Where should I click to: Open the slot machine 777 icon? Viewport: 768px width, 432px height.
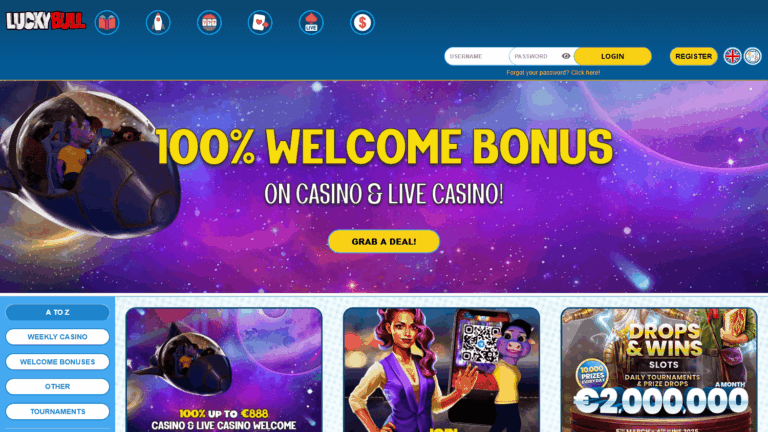click(x=209, y=23)
